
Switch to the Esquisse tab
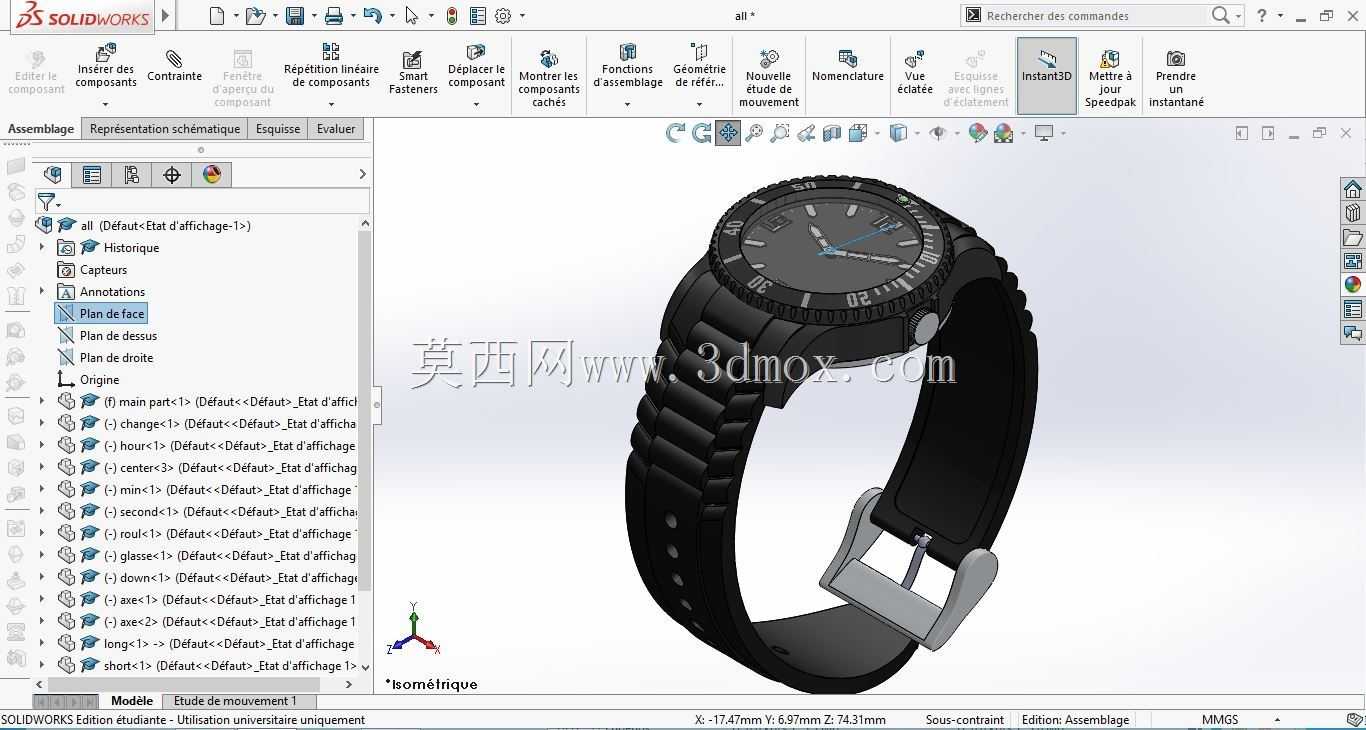pyautogui.click(x=278, y=129)
